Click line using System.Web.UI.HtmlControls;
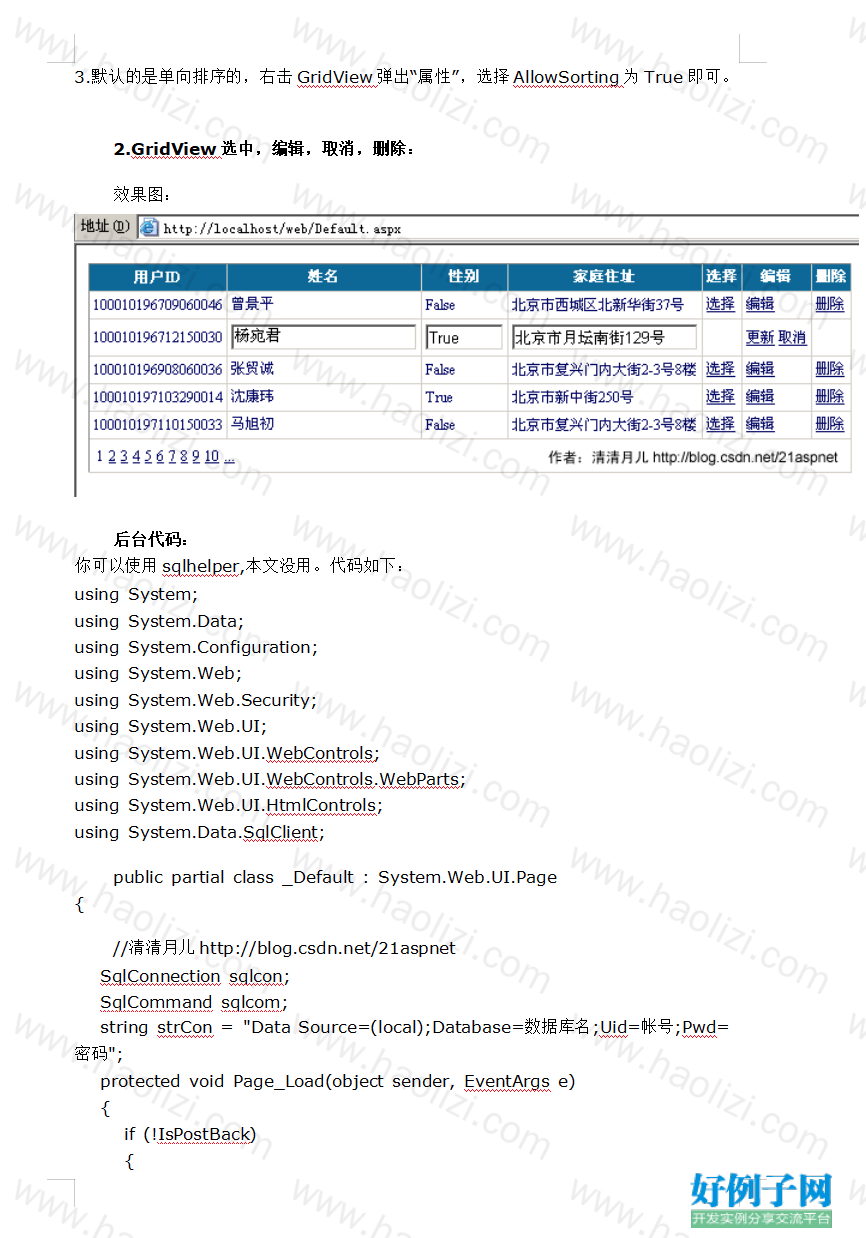The image size is (866, 1238). click(228, 805)
